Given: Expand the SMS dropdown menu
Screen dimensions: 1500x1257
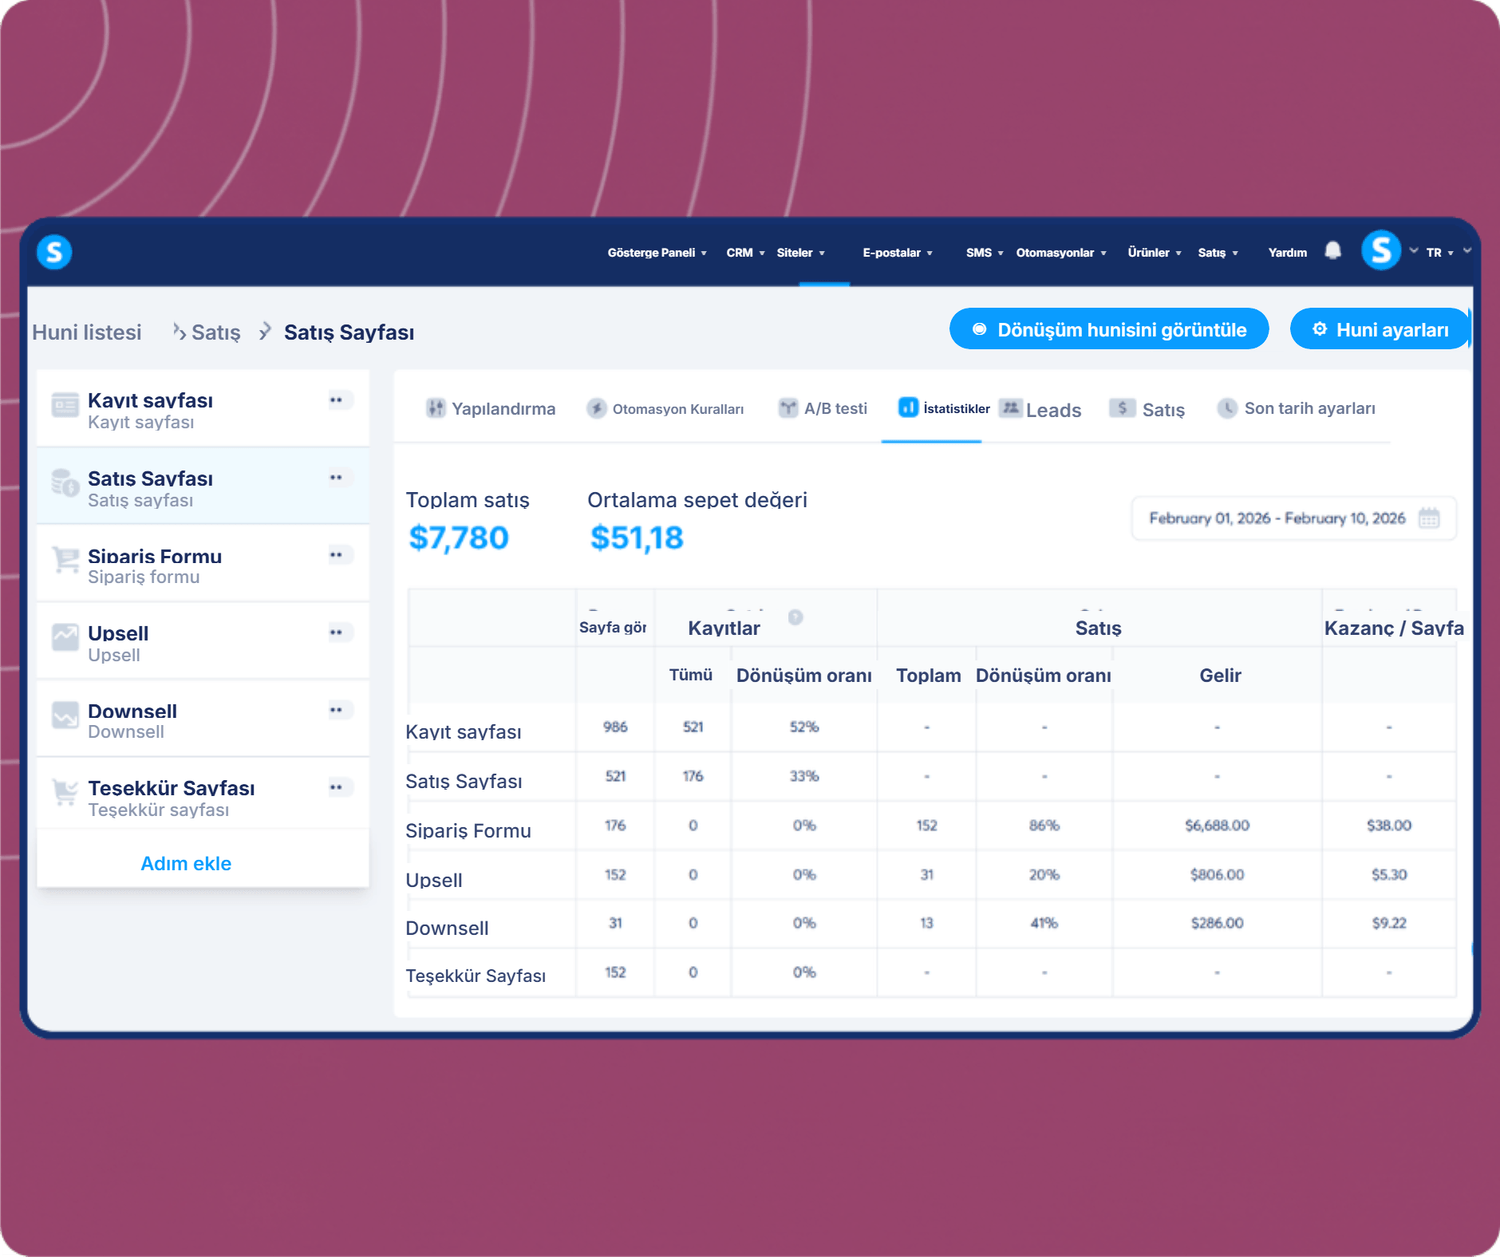Looking at the screenshot, I should pyautogui.click(x=985, y=253).
